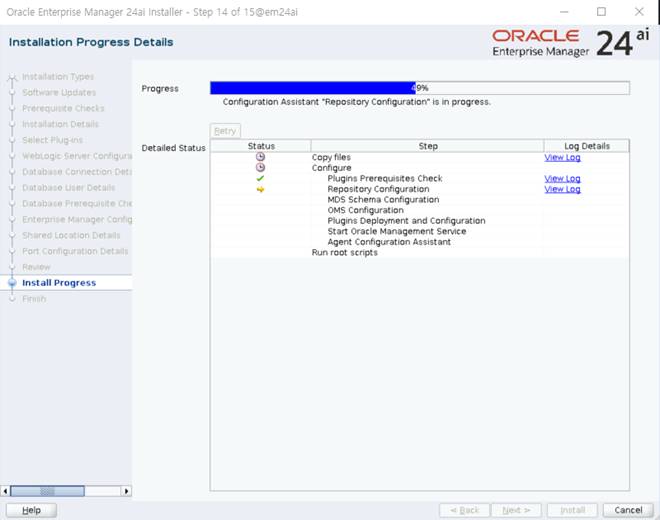660x520 pixels.
Task: Click 'Run root scripts' step text
Action: (344, 253)
